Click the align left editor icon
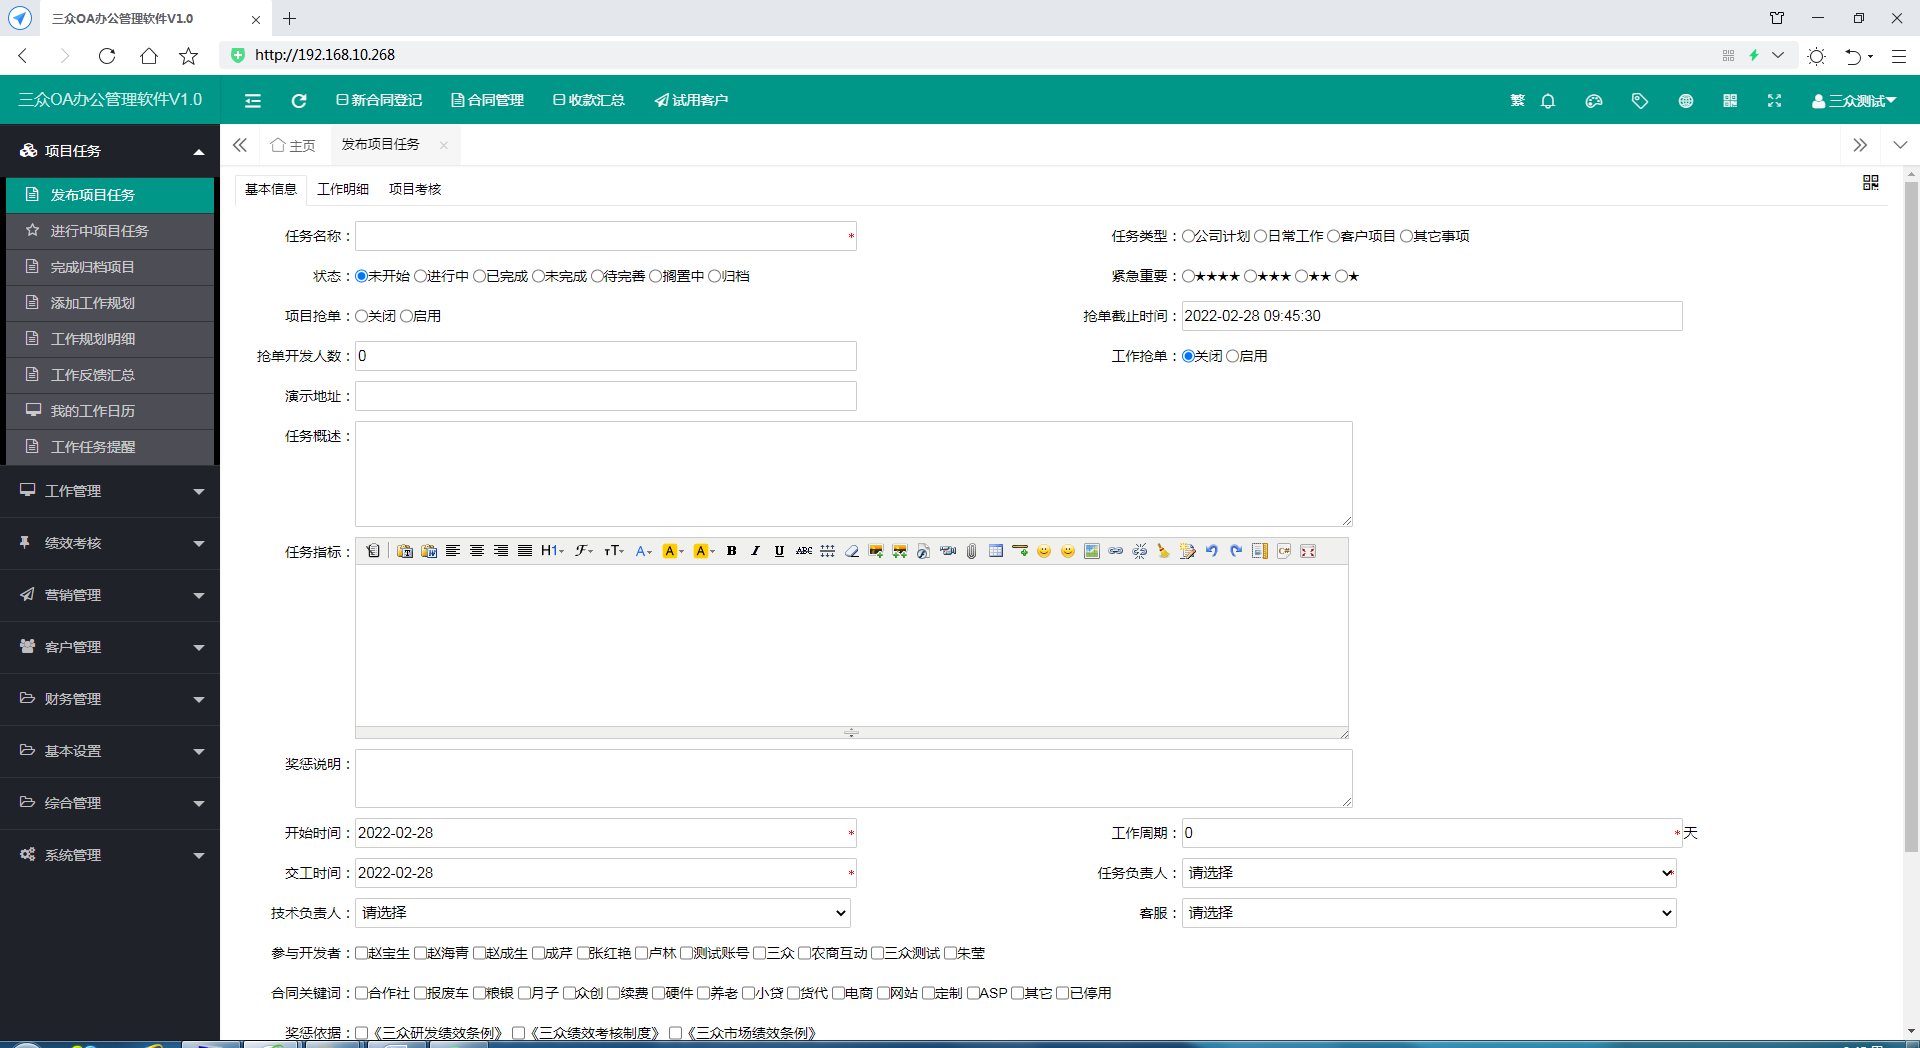 pos(453,551)
